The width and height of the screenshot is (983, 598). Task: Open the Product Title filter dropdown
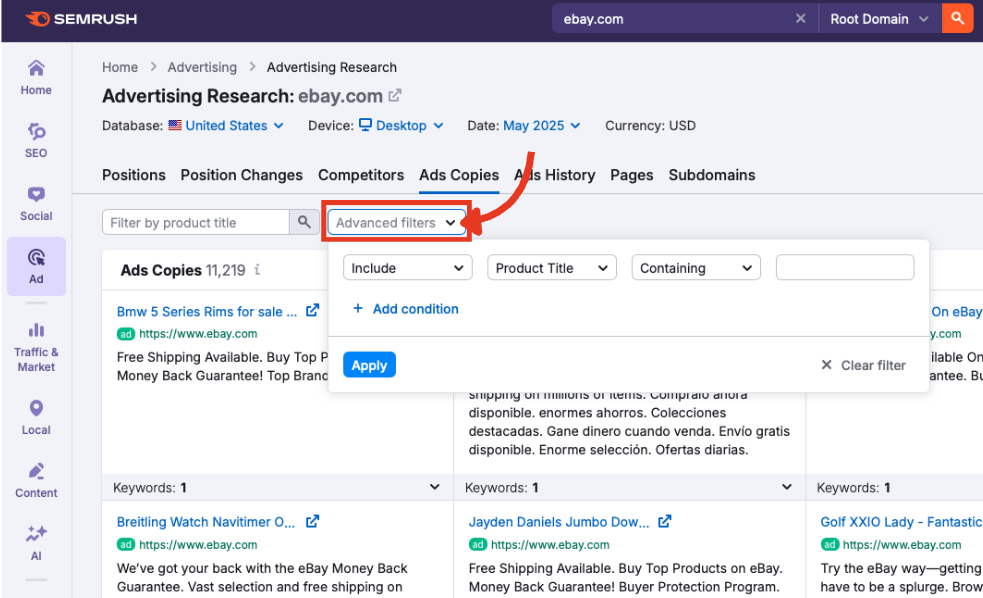point(551,267)
